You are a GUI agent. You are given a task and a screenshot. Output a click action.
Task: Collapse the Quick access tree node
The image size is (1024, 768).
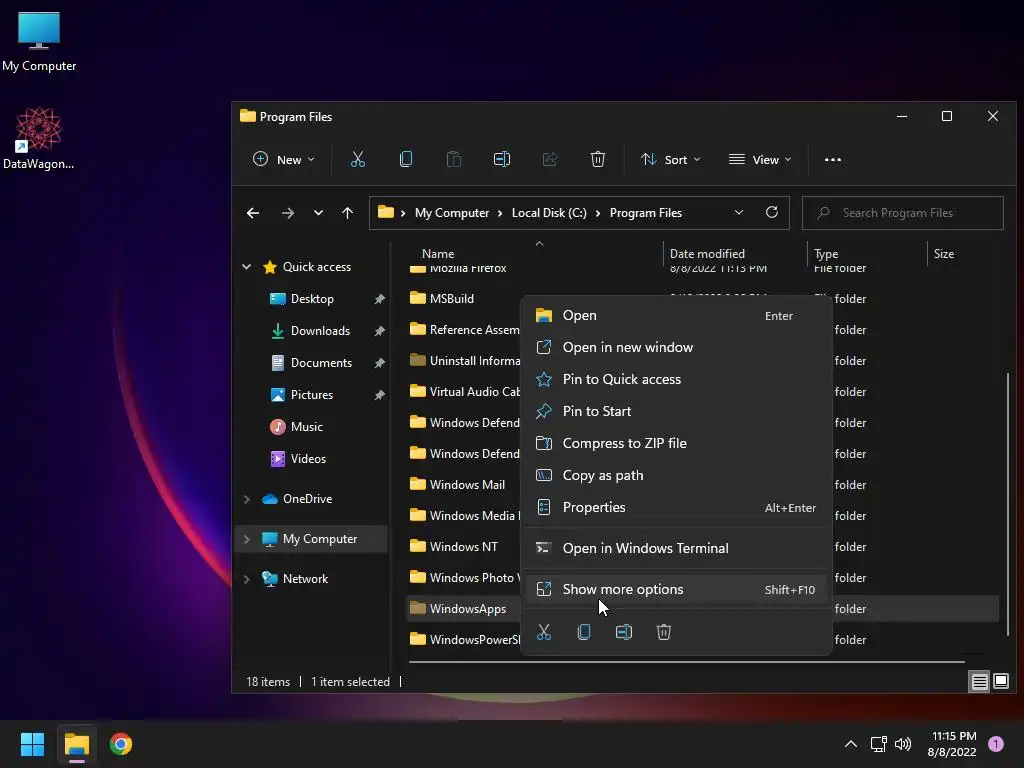[247, 266]
